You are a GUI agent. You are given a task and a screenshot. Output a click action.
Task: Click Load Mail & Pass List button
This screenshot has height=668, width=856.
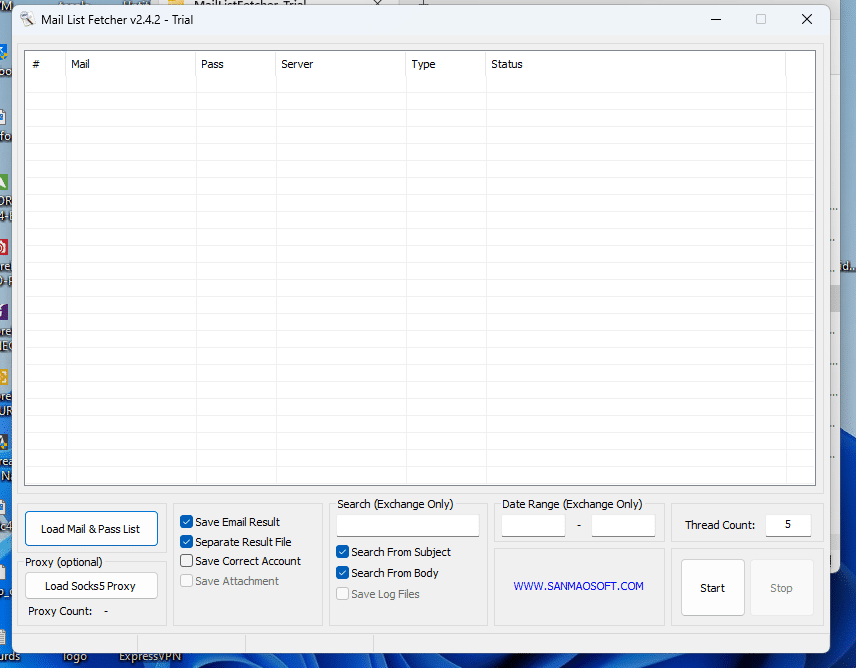click(x=91, y=529)
